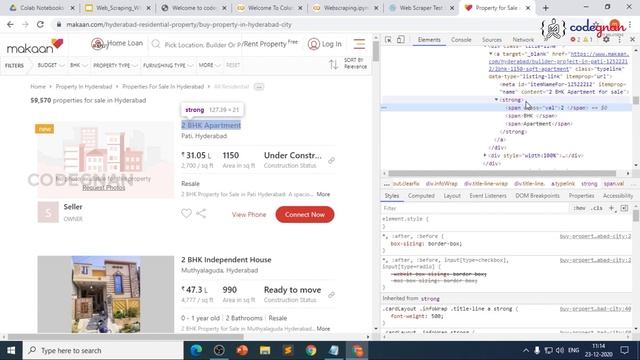Open the Event Listeners tab
The height and width of the screenshot is (360, 640).
pos(488,196)
